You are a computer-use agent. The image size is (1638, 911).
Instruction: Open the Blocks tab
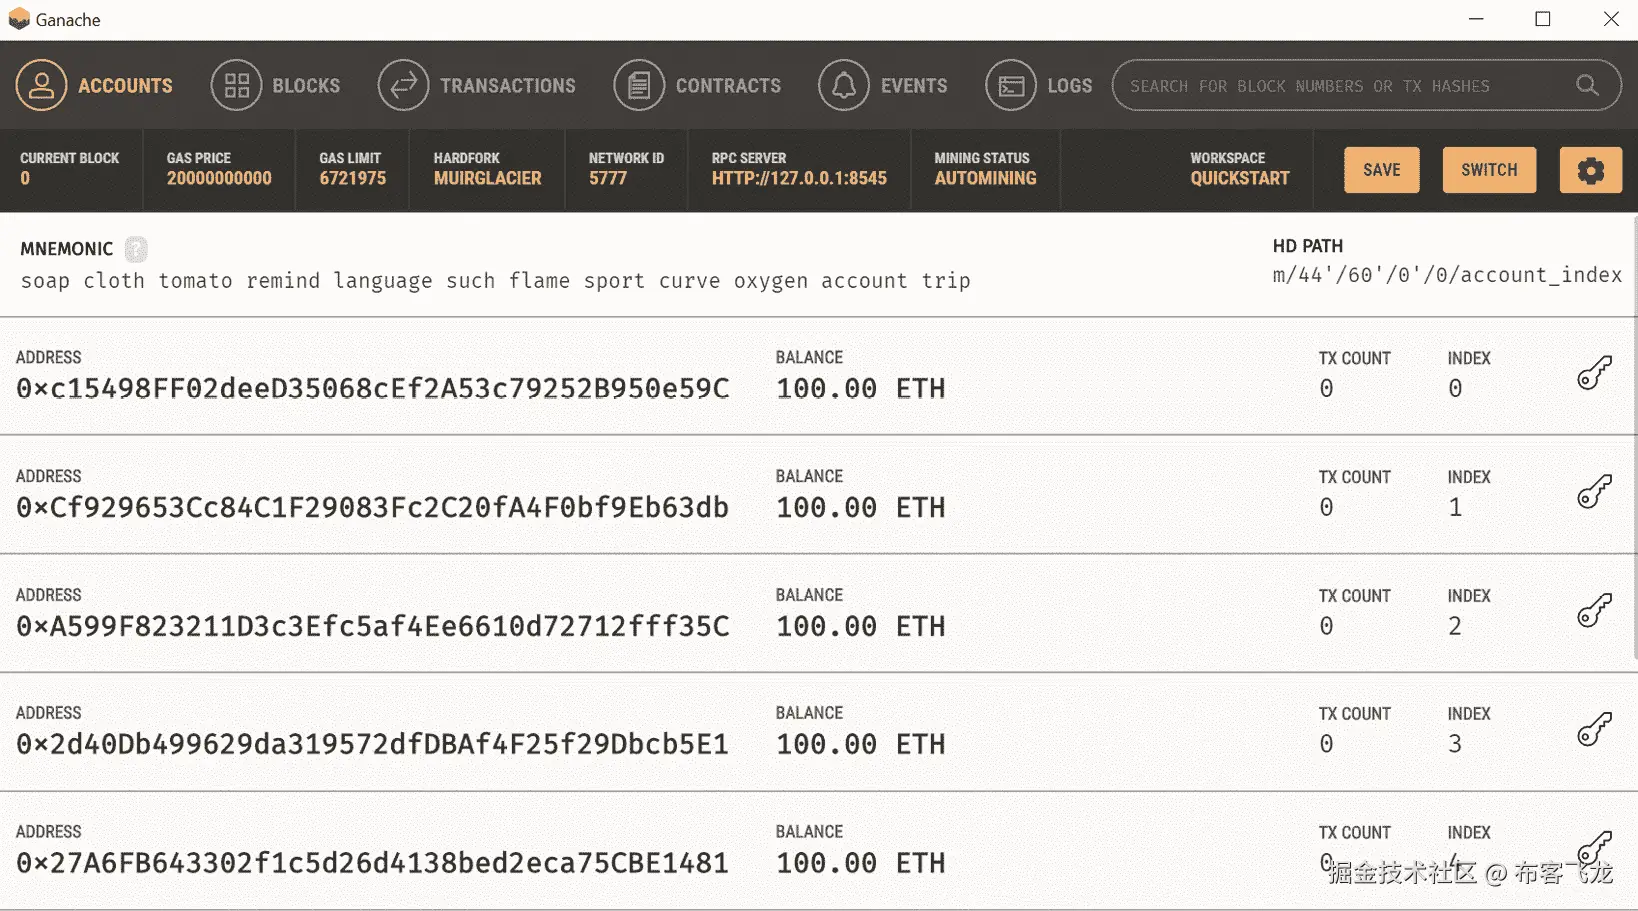276,86
